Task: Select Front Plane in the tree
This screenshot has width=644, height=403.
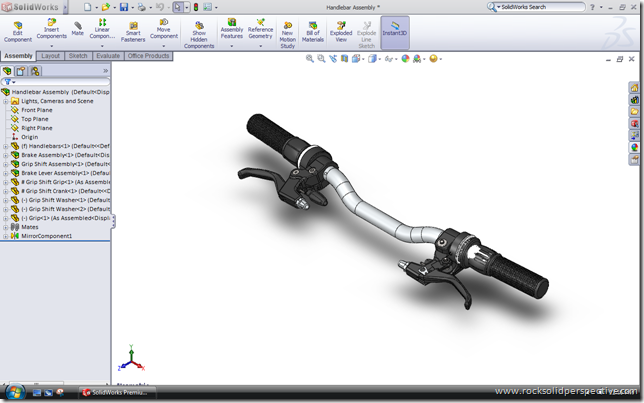Action: pos(37,110)
